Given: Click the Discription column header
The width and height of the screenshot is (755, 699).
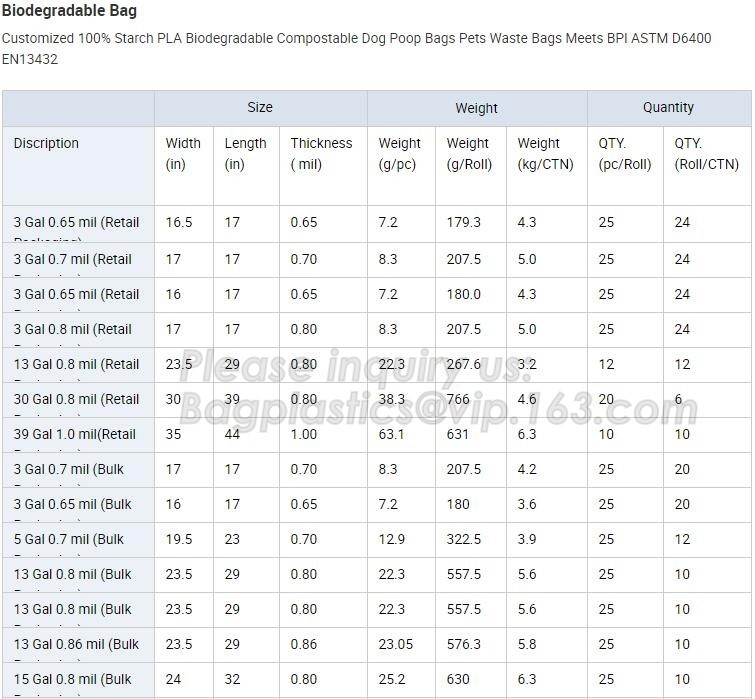Looking at the screenshot, I should click(x=46, y=143).
